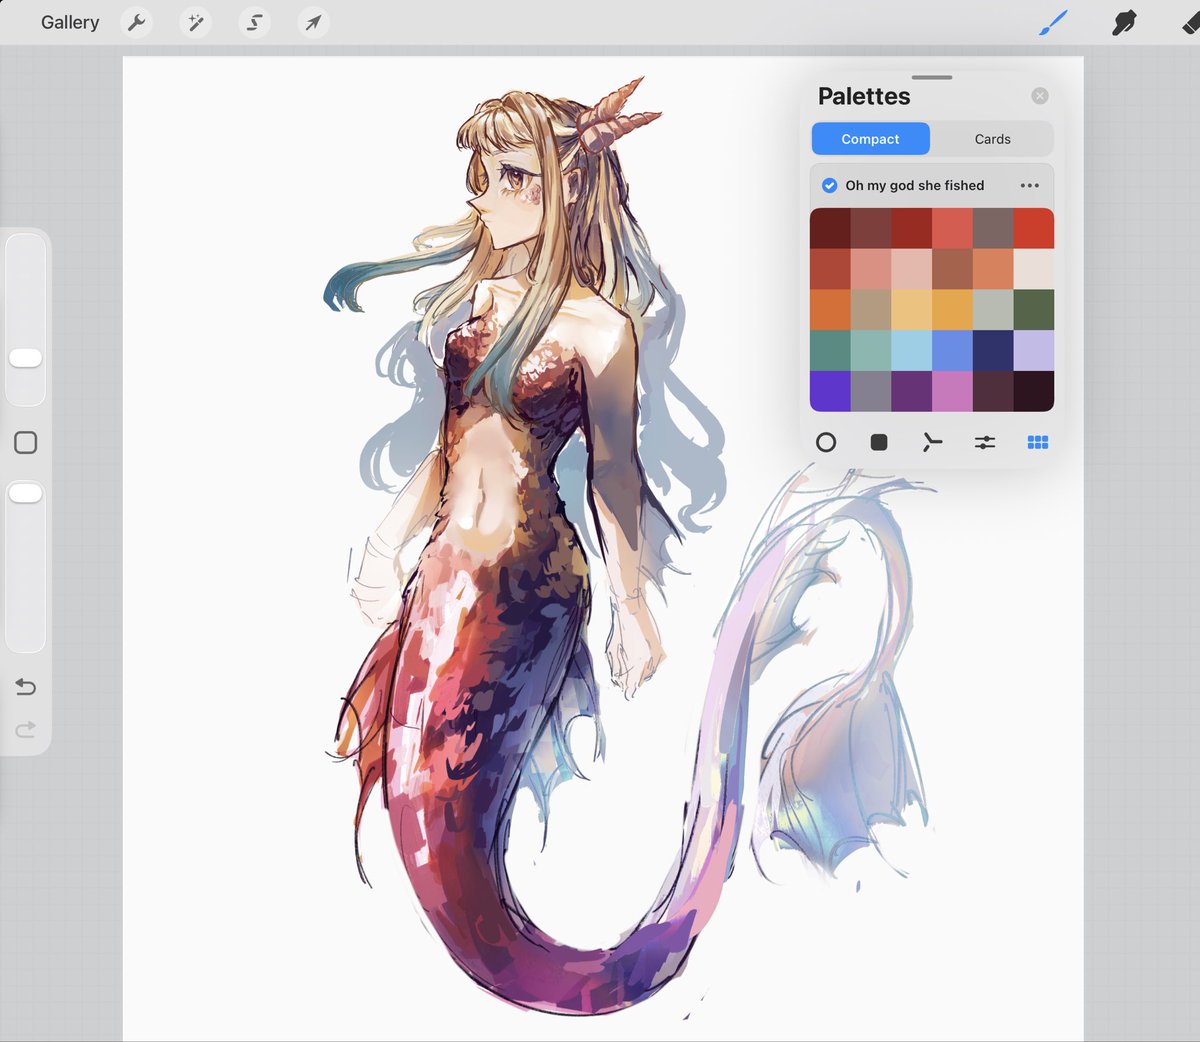The height and width of the screenshot is (1042, 1200).
Task: Close the Palettes panel
Action: point(1040,96)
